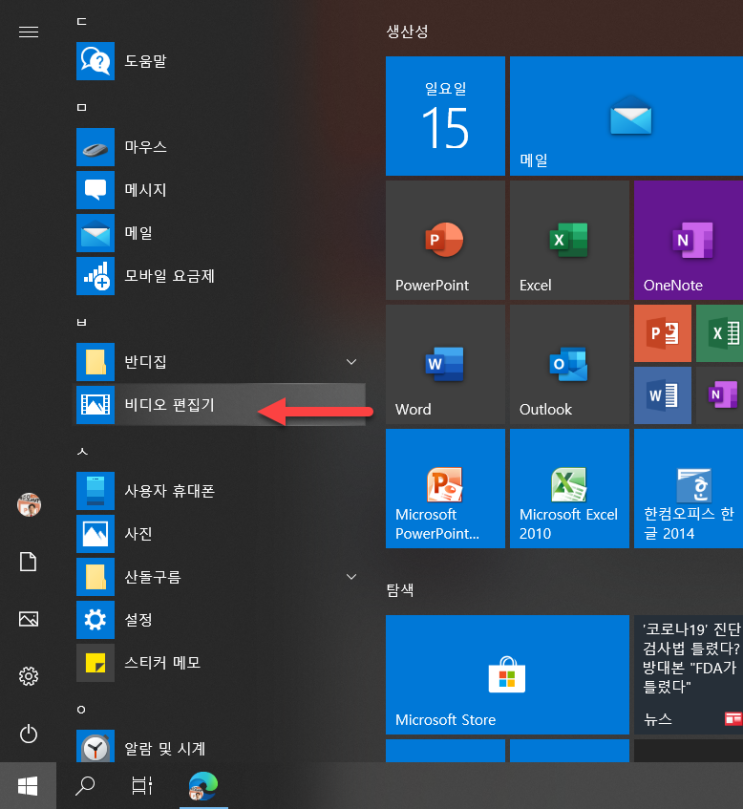743x809 pixels.
Task: Launch the Word tile
Action: (445, 364)
